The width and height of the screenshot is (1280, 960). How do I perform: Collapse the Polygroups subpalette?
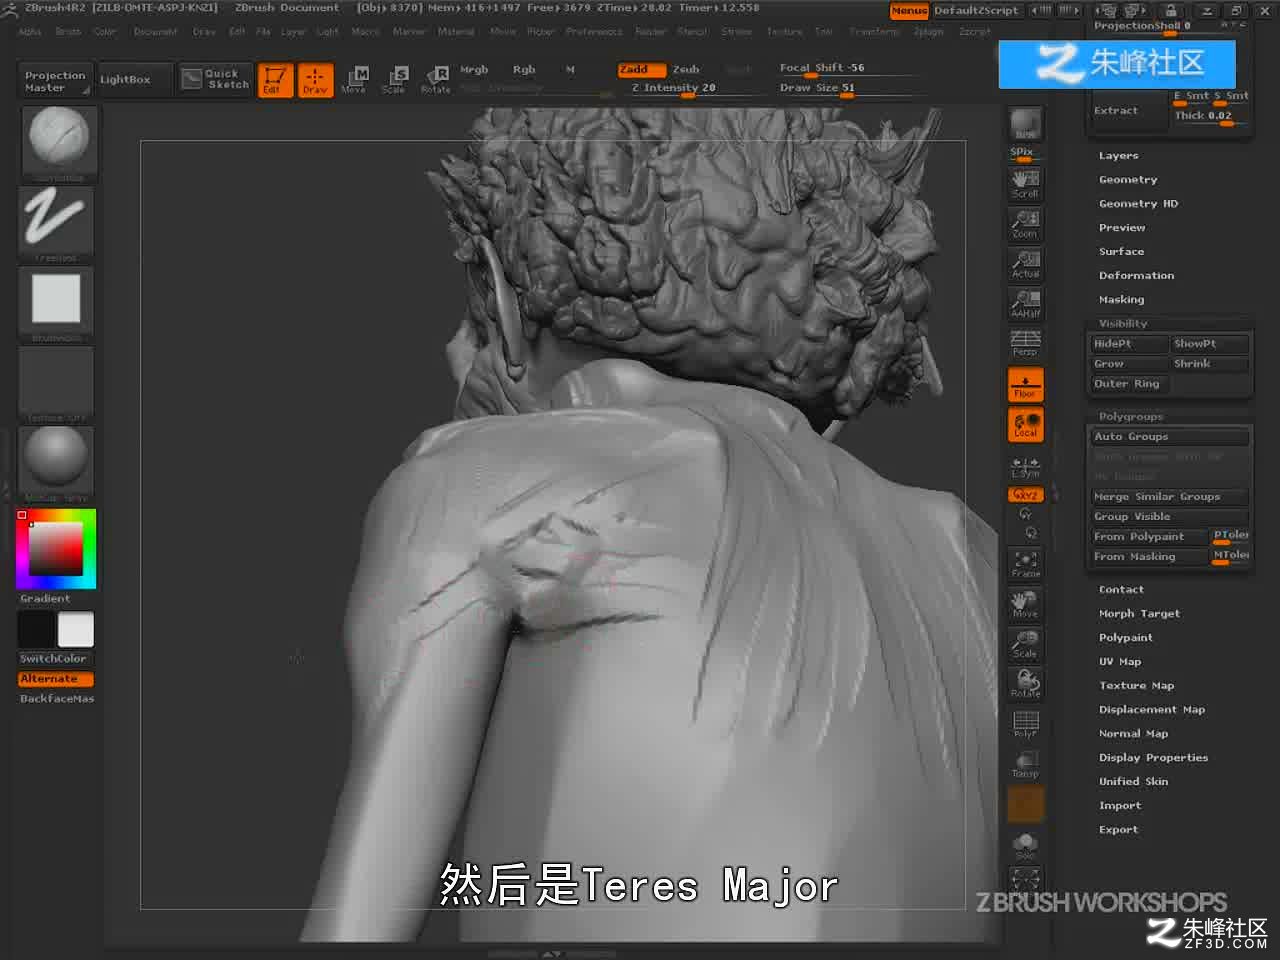[1131, 417]
